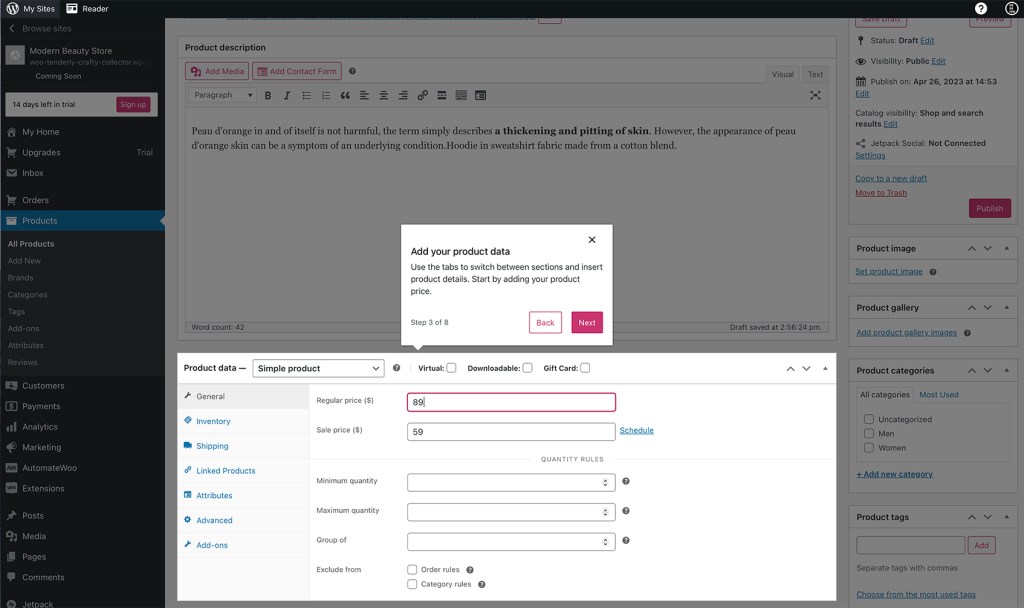The height and width of the screenshot is (608, 1024).
Task: Move Product data panel down
Action: 807,368
